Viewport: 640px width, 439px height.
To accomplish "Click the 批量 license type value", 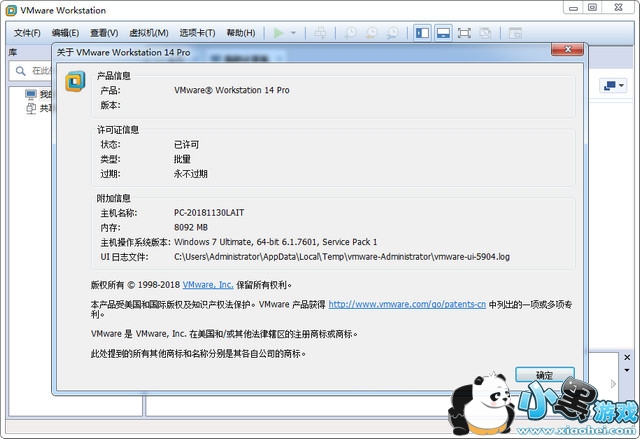I will click(x=182, y=159).
